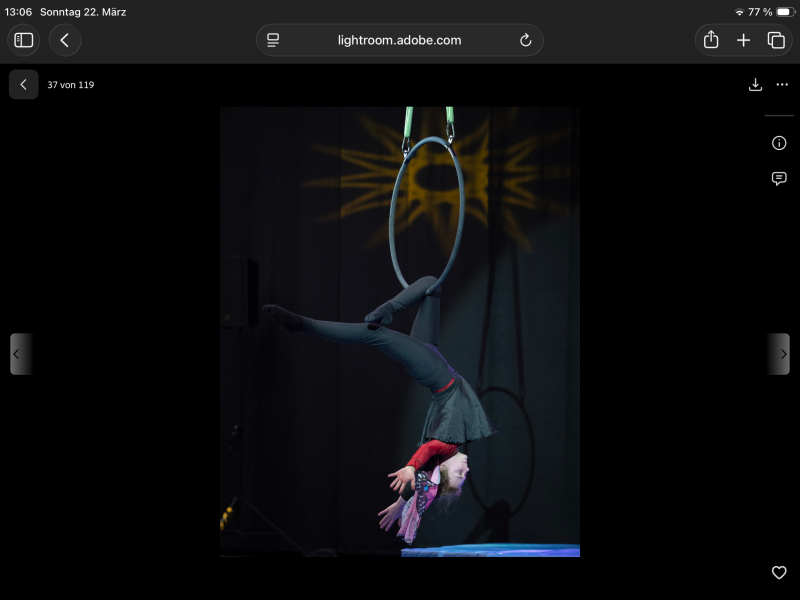Return to the album with back chevron
Image resolution: width=800 pixels, height=600 pixels.
(x=24, y=85)
